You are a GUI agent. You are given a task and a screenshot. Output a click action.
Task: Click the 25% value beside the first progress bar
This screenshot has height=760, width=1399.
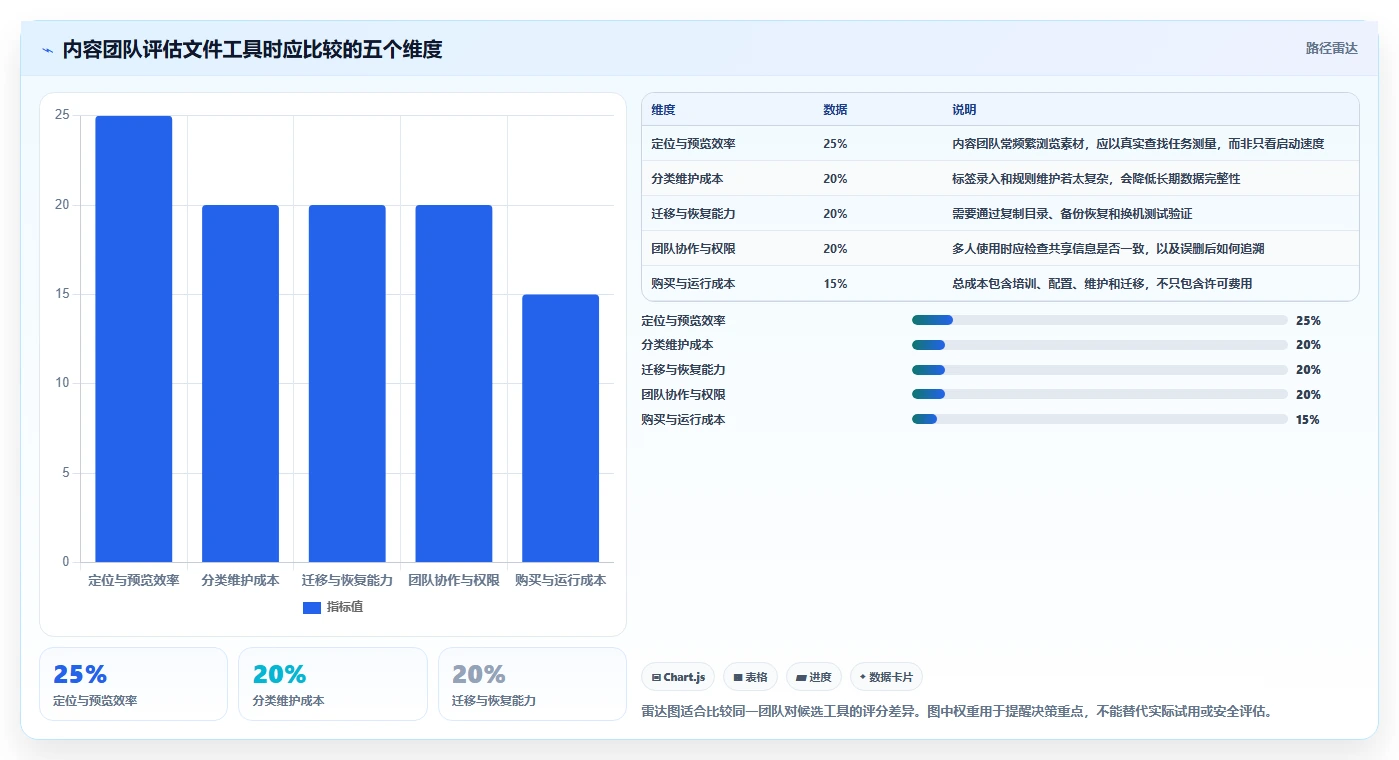tap(1308, 321)
